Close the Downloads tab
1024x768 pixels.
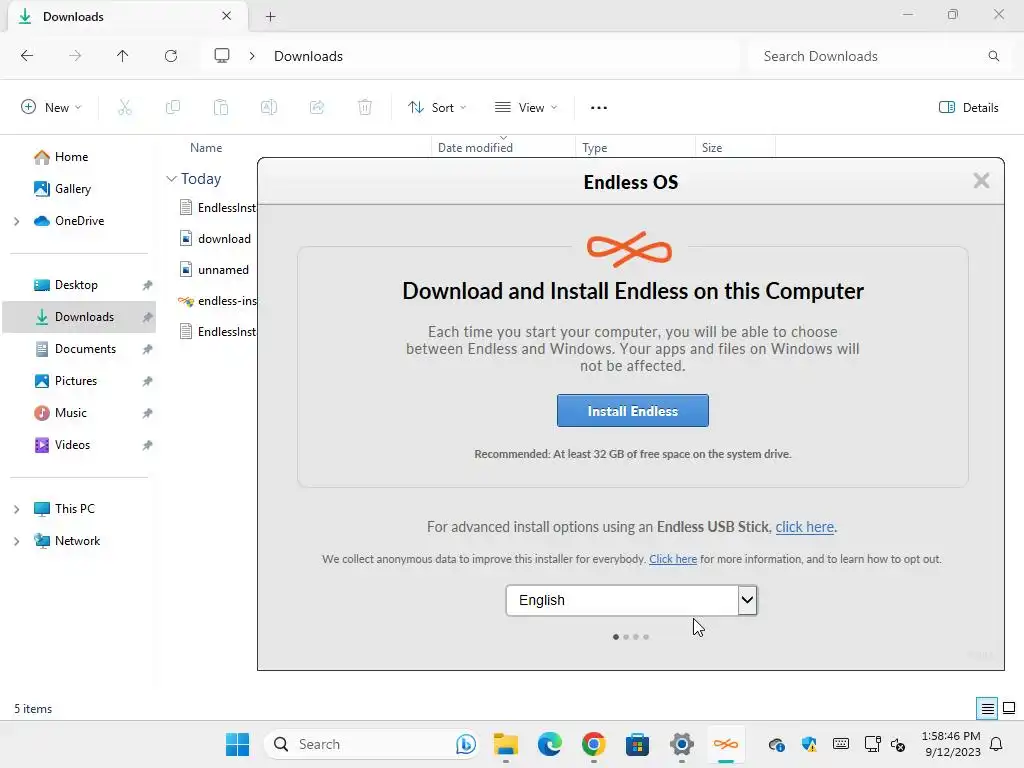coord(227,16)
